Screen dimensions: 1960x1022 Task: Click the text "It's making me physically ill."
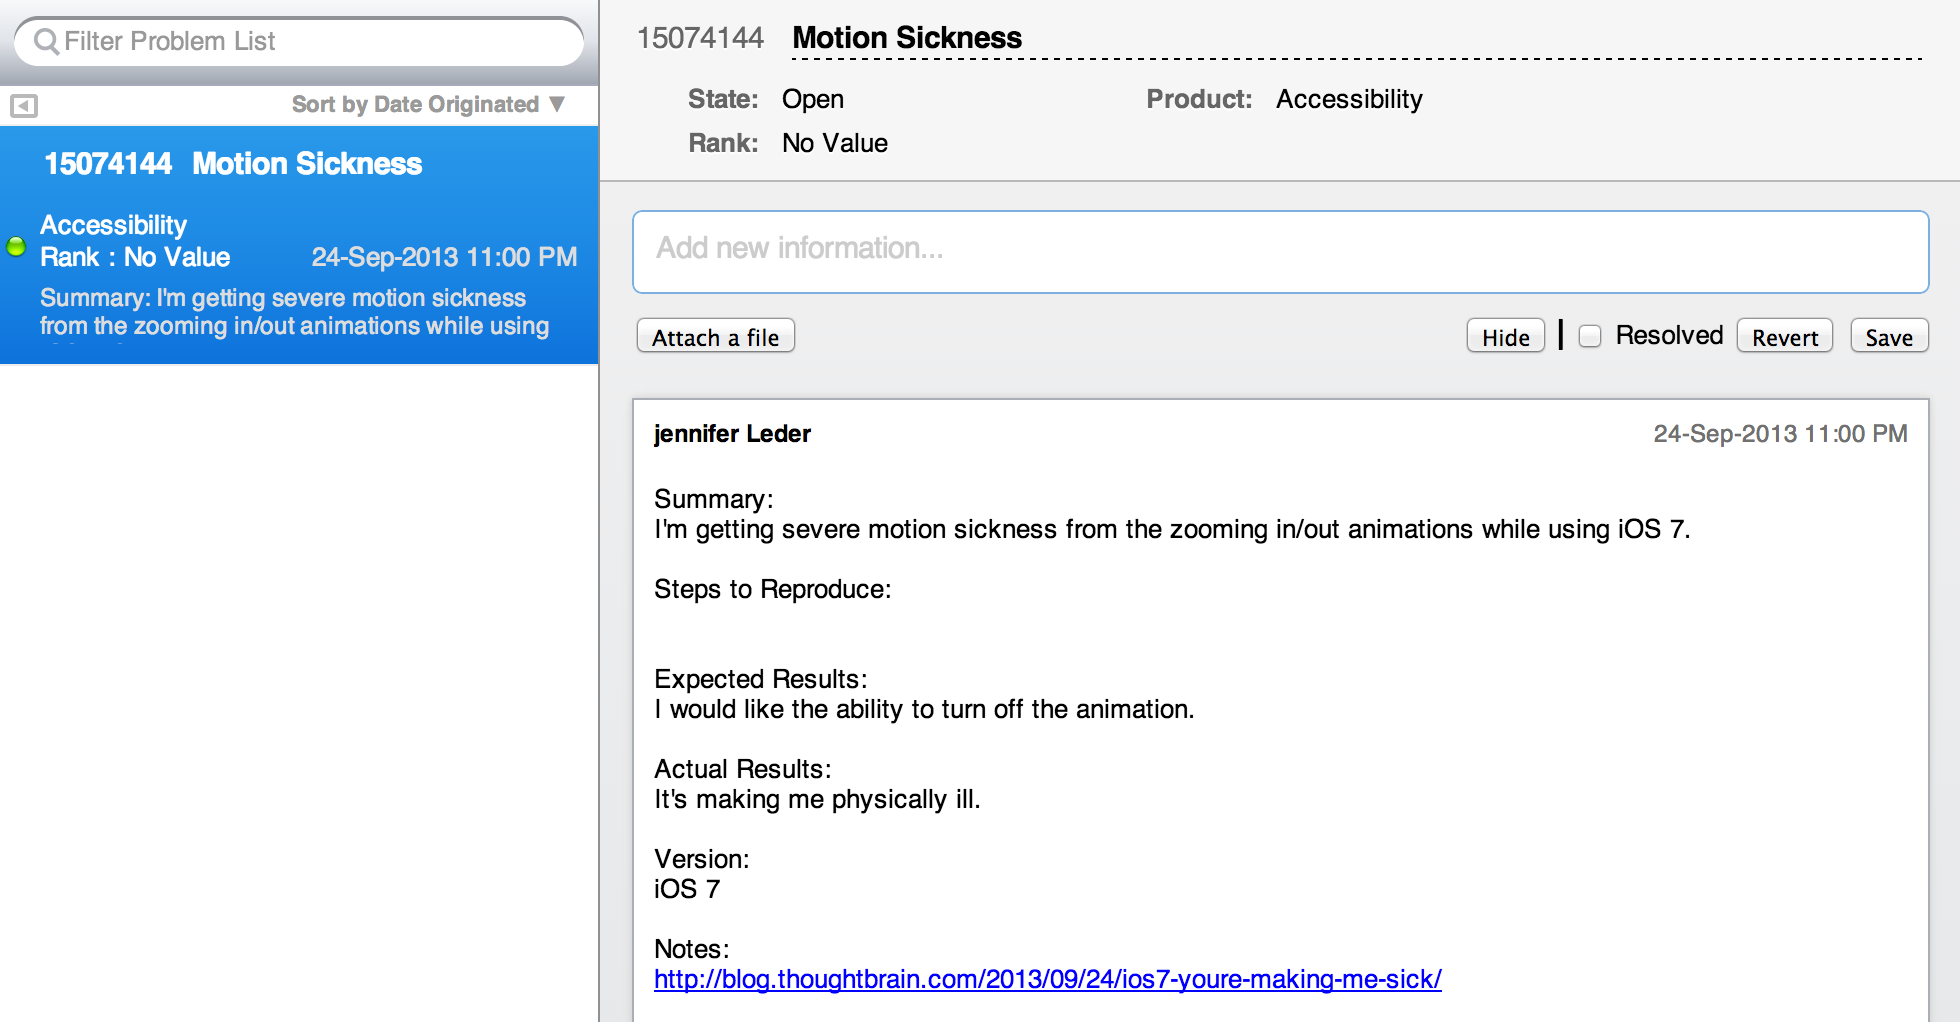click(x=817, y=799)
